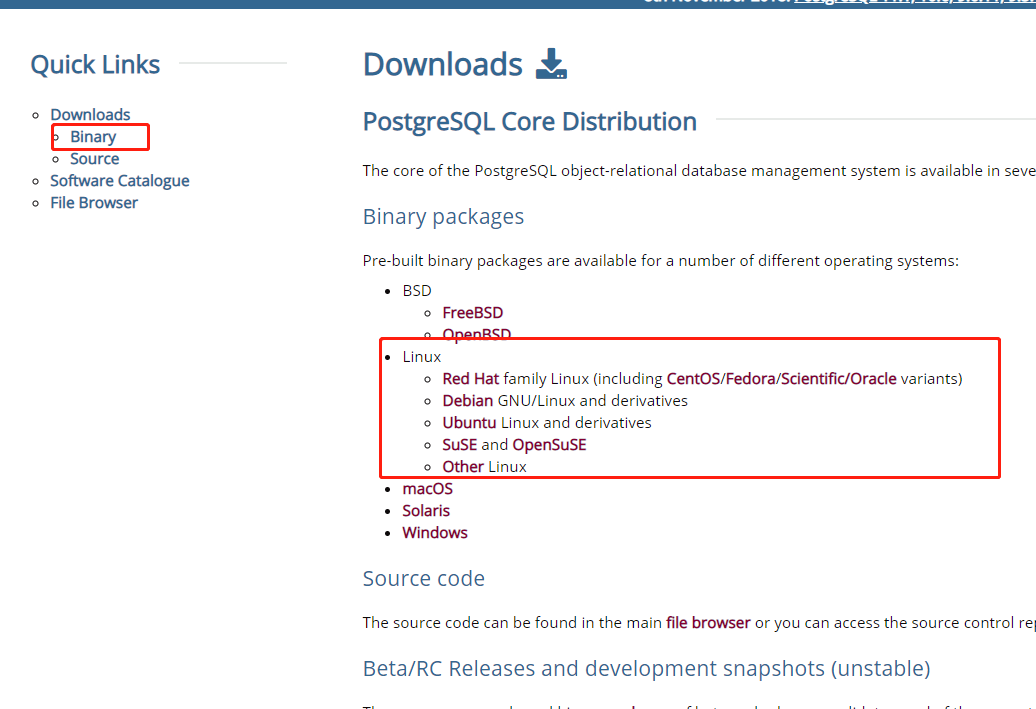1036x709 pixels.
Task: Open the Oracle variant link
Action: click(x=873, y=379)
